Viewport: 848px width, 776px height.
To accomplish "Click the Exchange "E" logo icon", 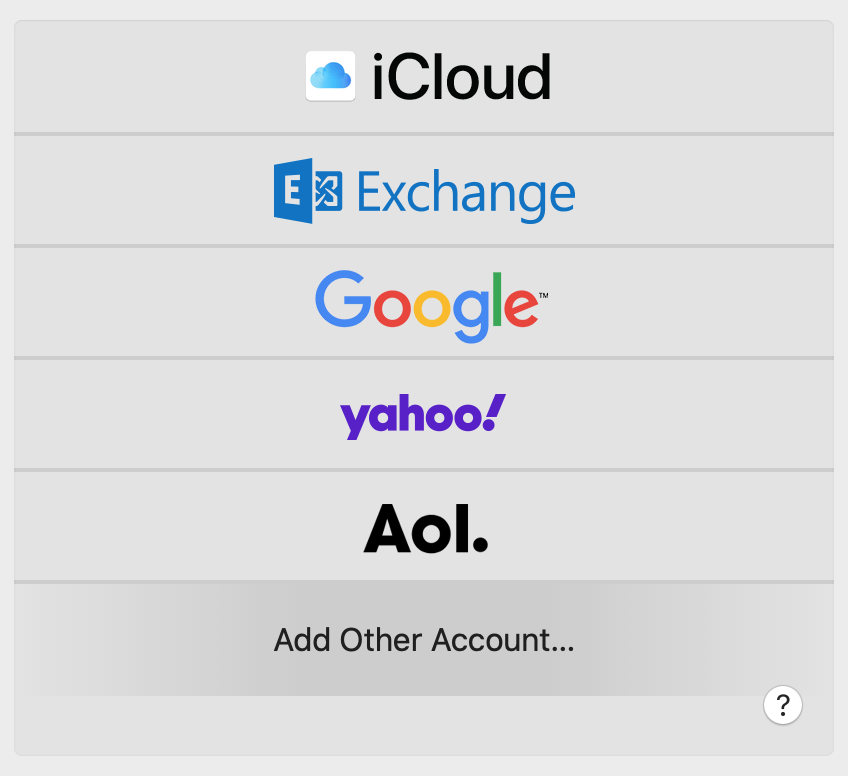I will coord(308,190).
